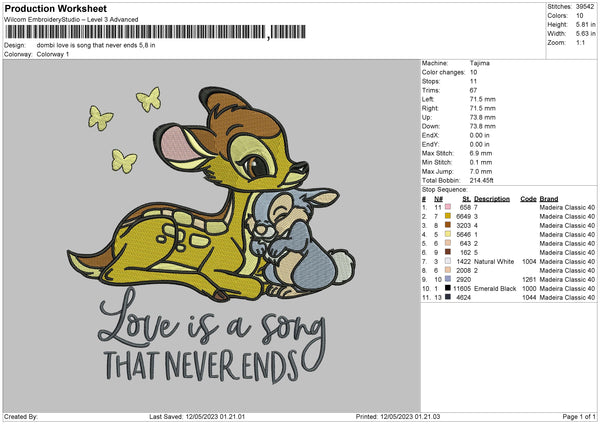Viewport: 600px width, 424px height.
Task: Click the Min Stitch value 0.1 mm
Action: [x=481, y=162]
